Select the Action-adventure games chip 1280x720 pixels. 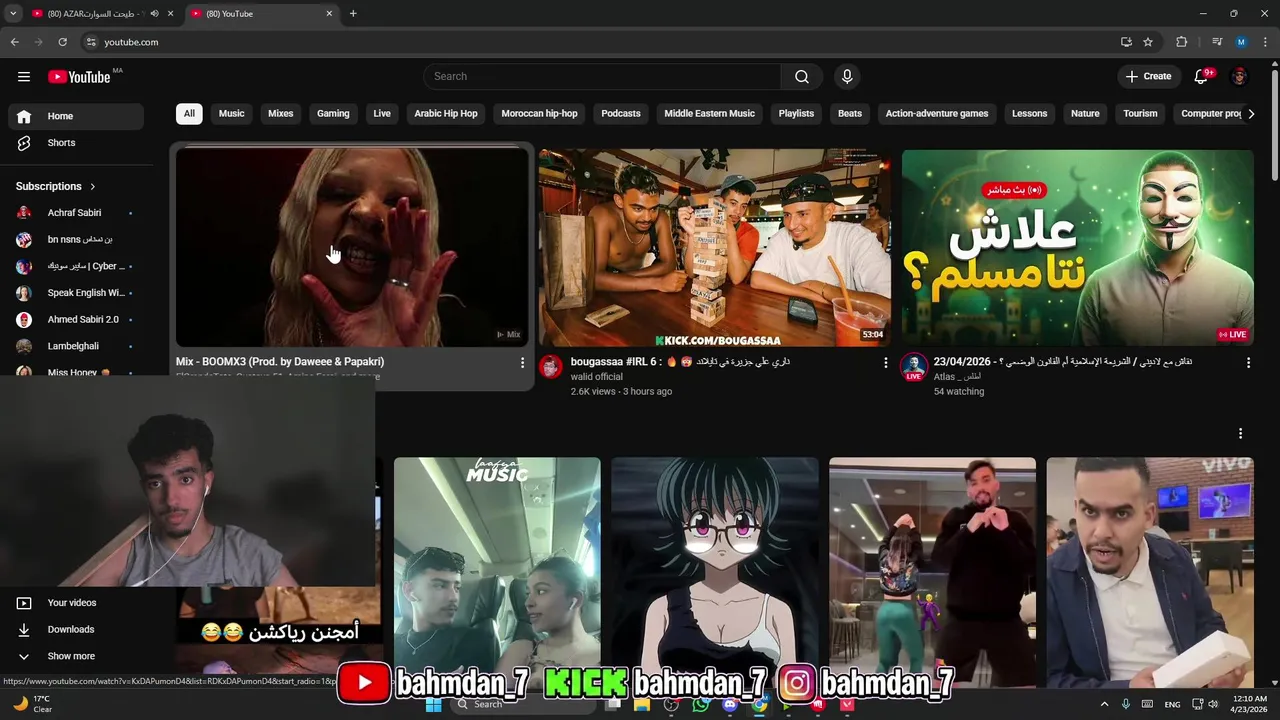(x=937, y=114)
